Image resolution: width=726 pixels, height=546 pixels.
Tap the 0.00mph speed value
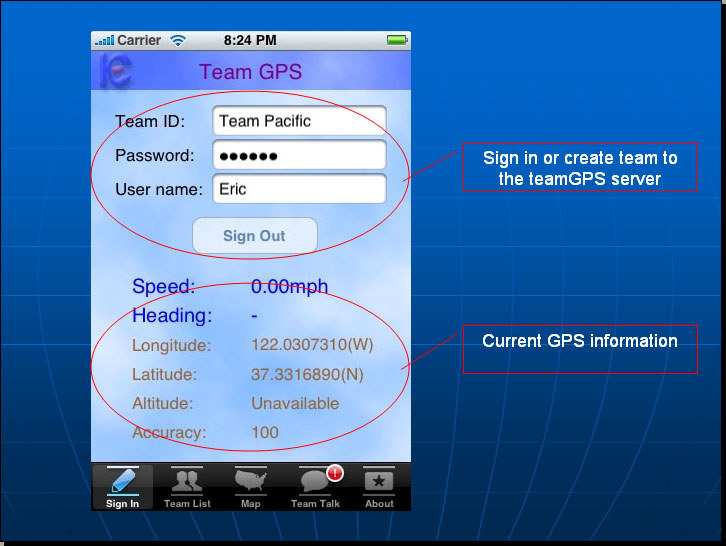(x=289, y=287)
